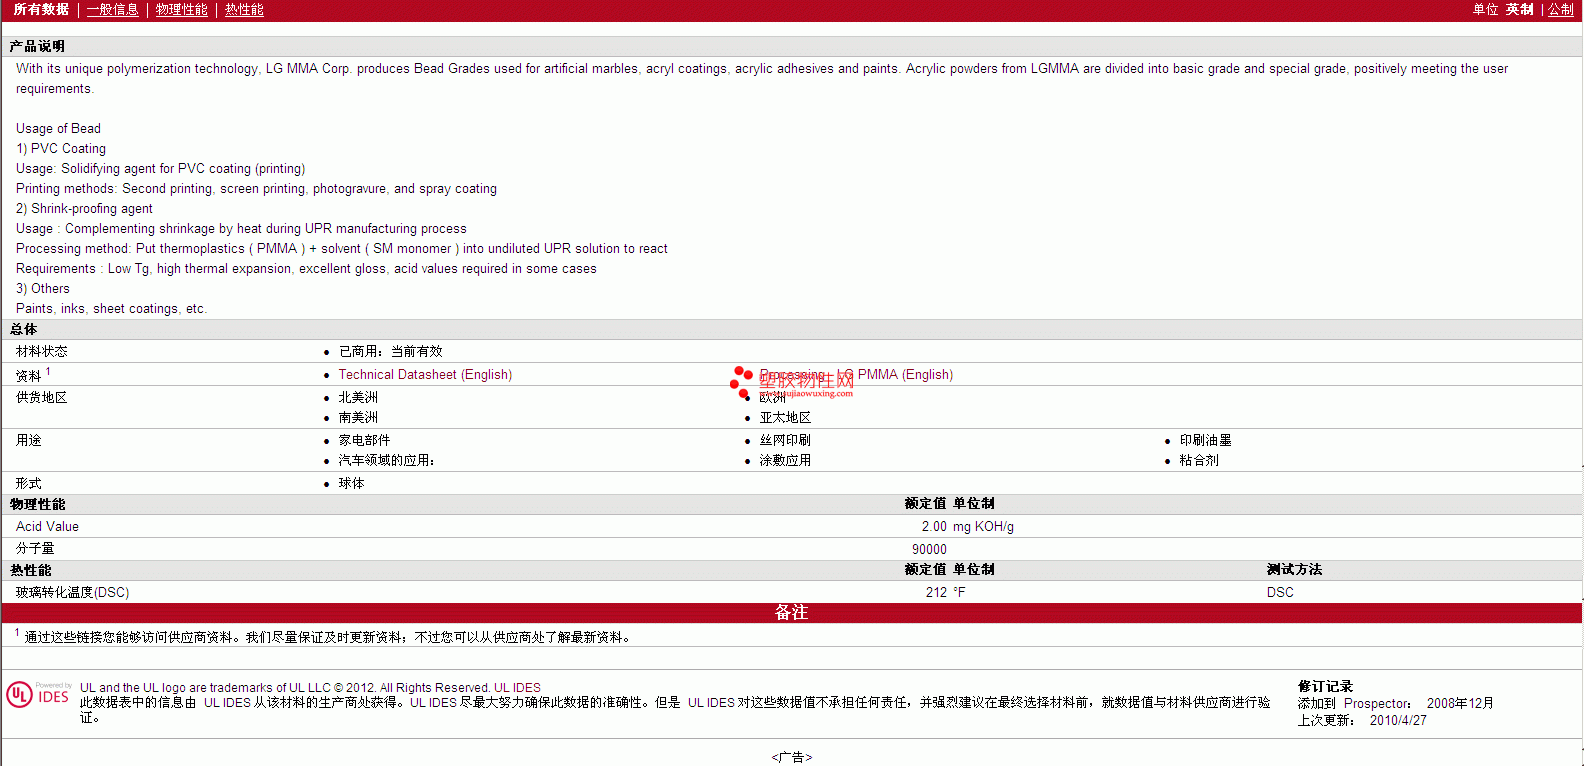
Task: Switch units to 英制
Action: click(1520, 10)
